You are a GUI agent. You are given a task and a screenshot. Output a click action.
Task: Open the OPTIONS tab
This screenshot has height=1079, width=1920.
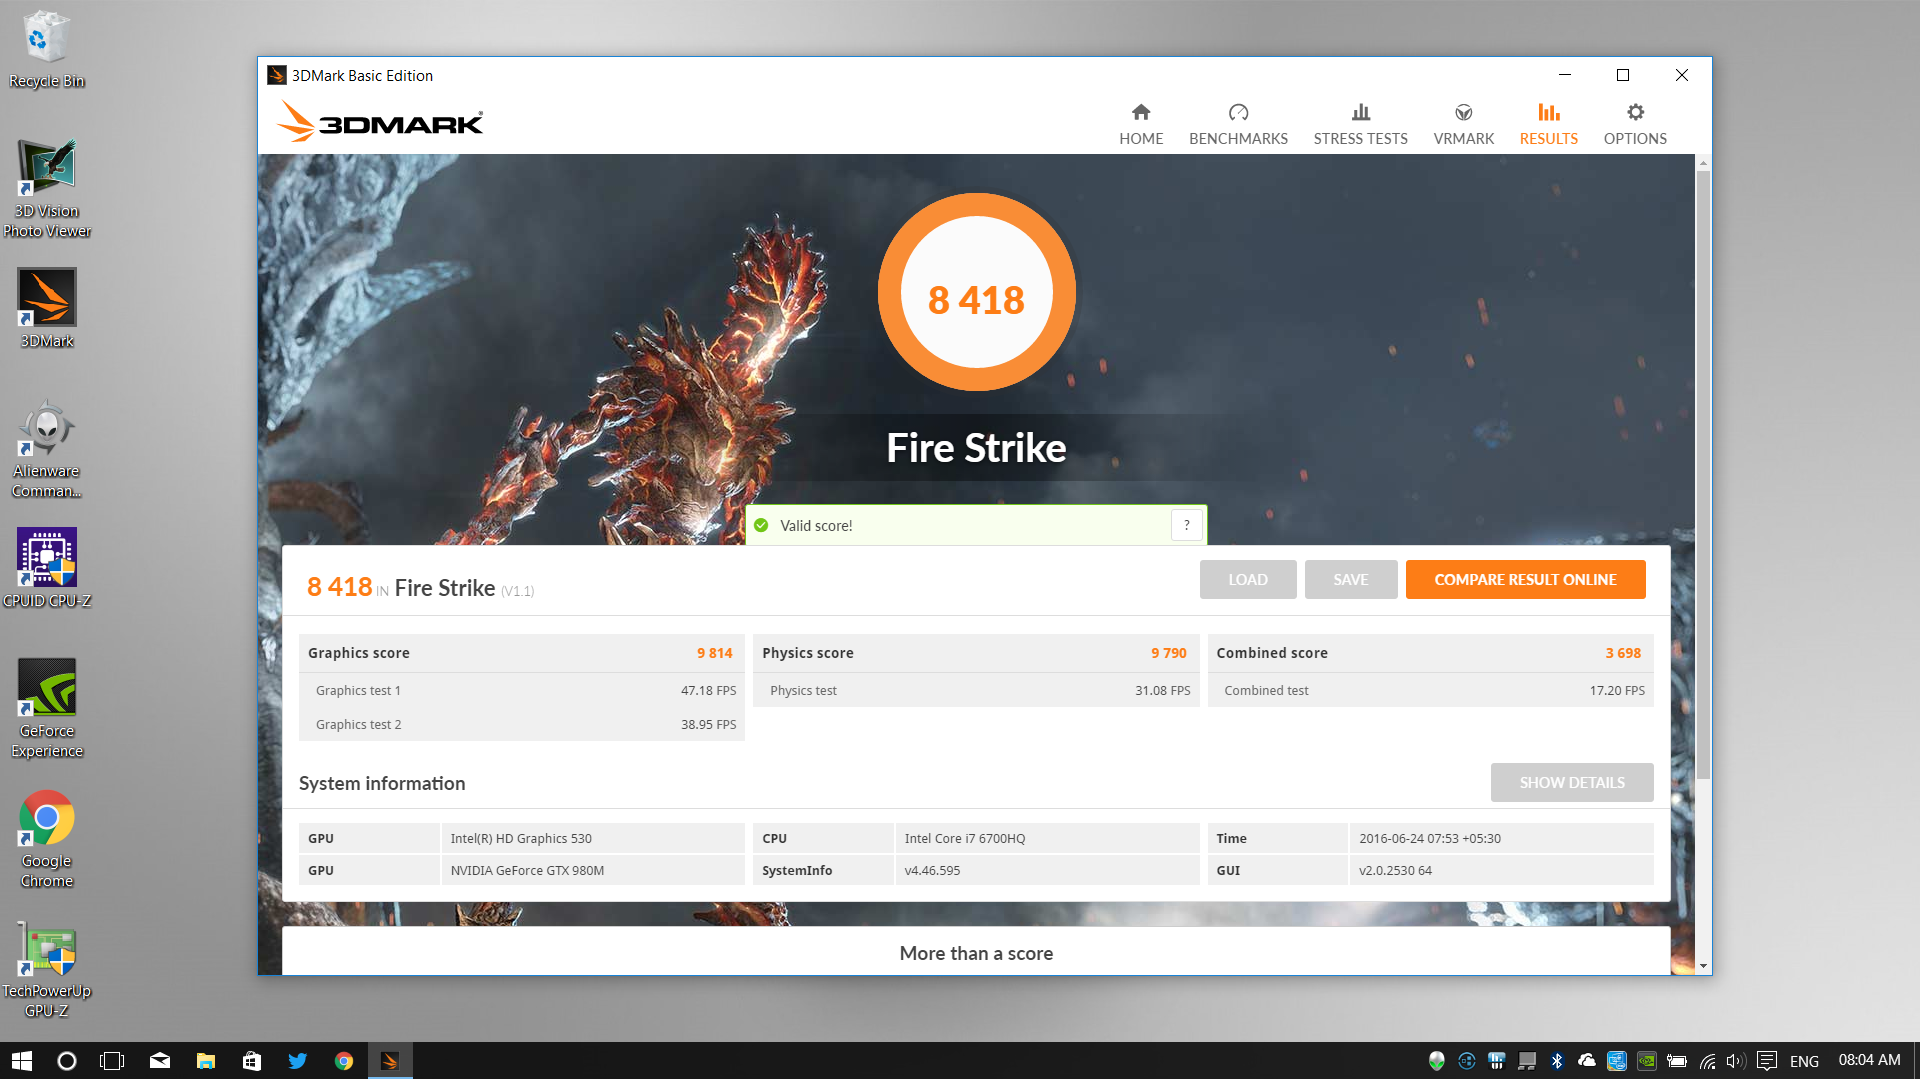pyautogui.click(x=1635, y=124)
